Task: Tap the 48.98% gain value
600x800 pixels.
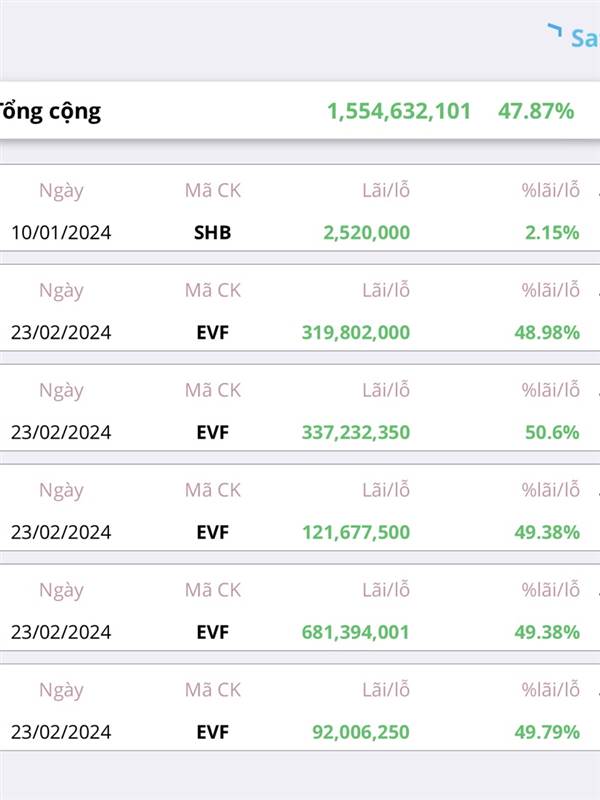Action: coord(547,333)
